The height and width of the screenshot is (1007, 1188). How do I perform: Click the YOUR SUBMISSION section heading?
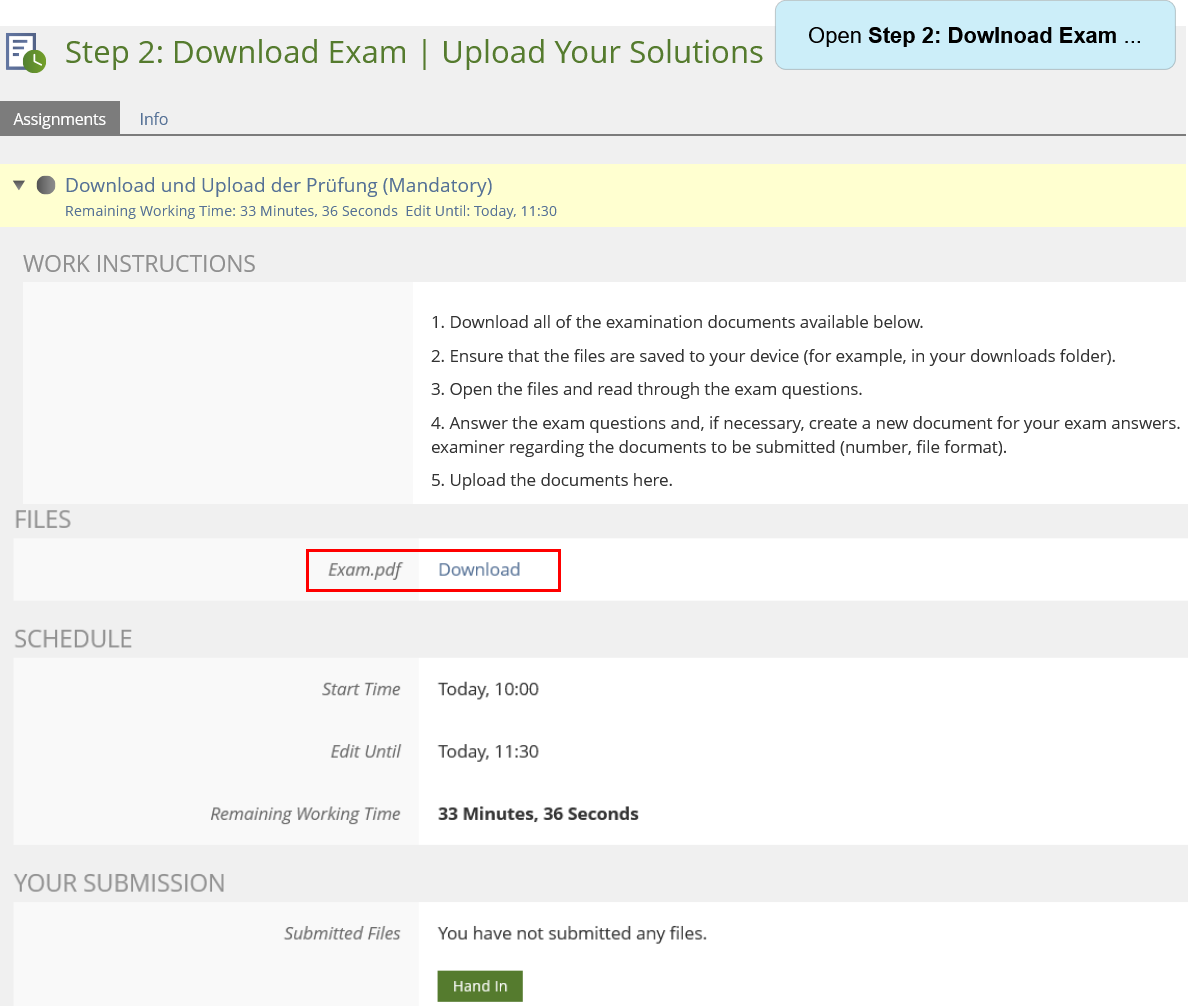tap(119, 883)
